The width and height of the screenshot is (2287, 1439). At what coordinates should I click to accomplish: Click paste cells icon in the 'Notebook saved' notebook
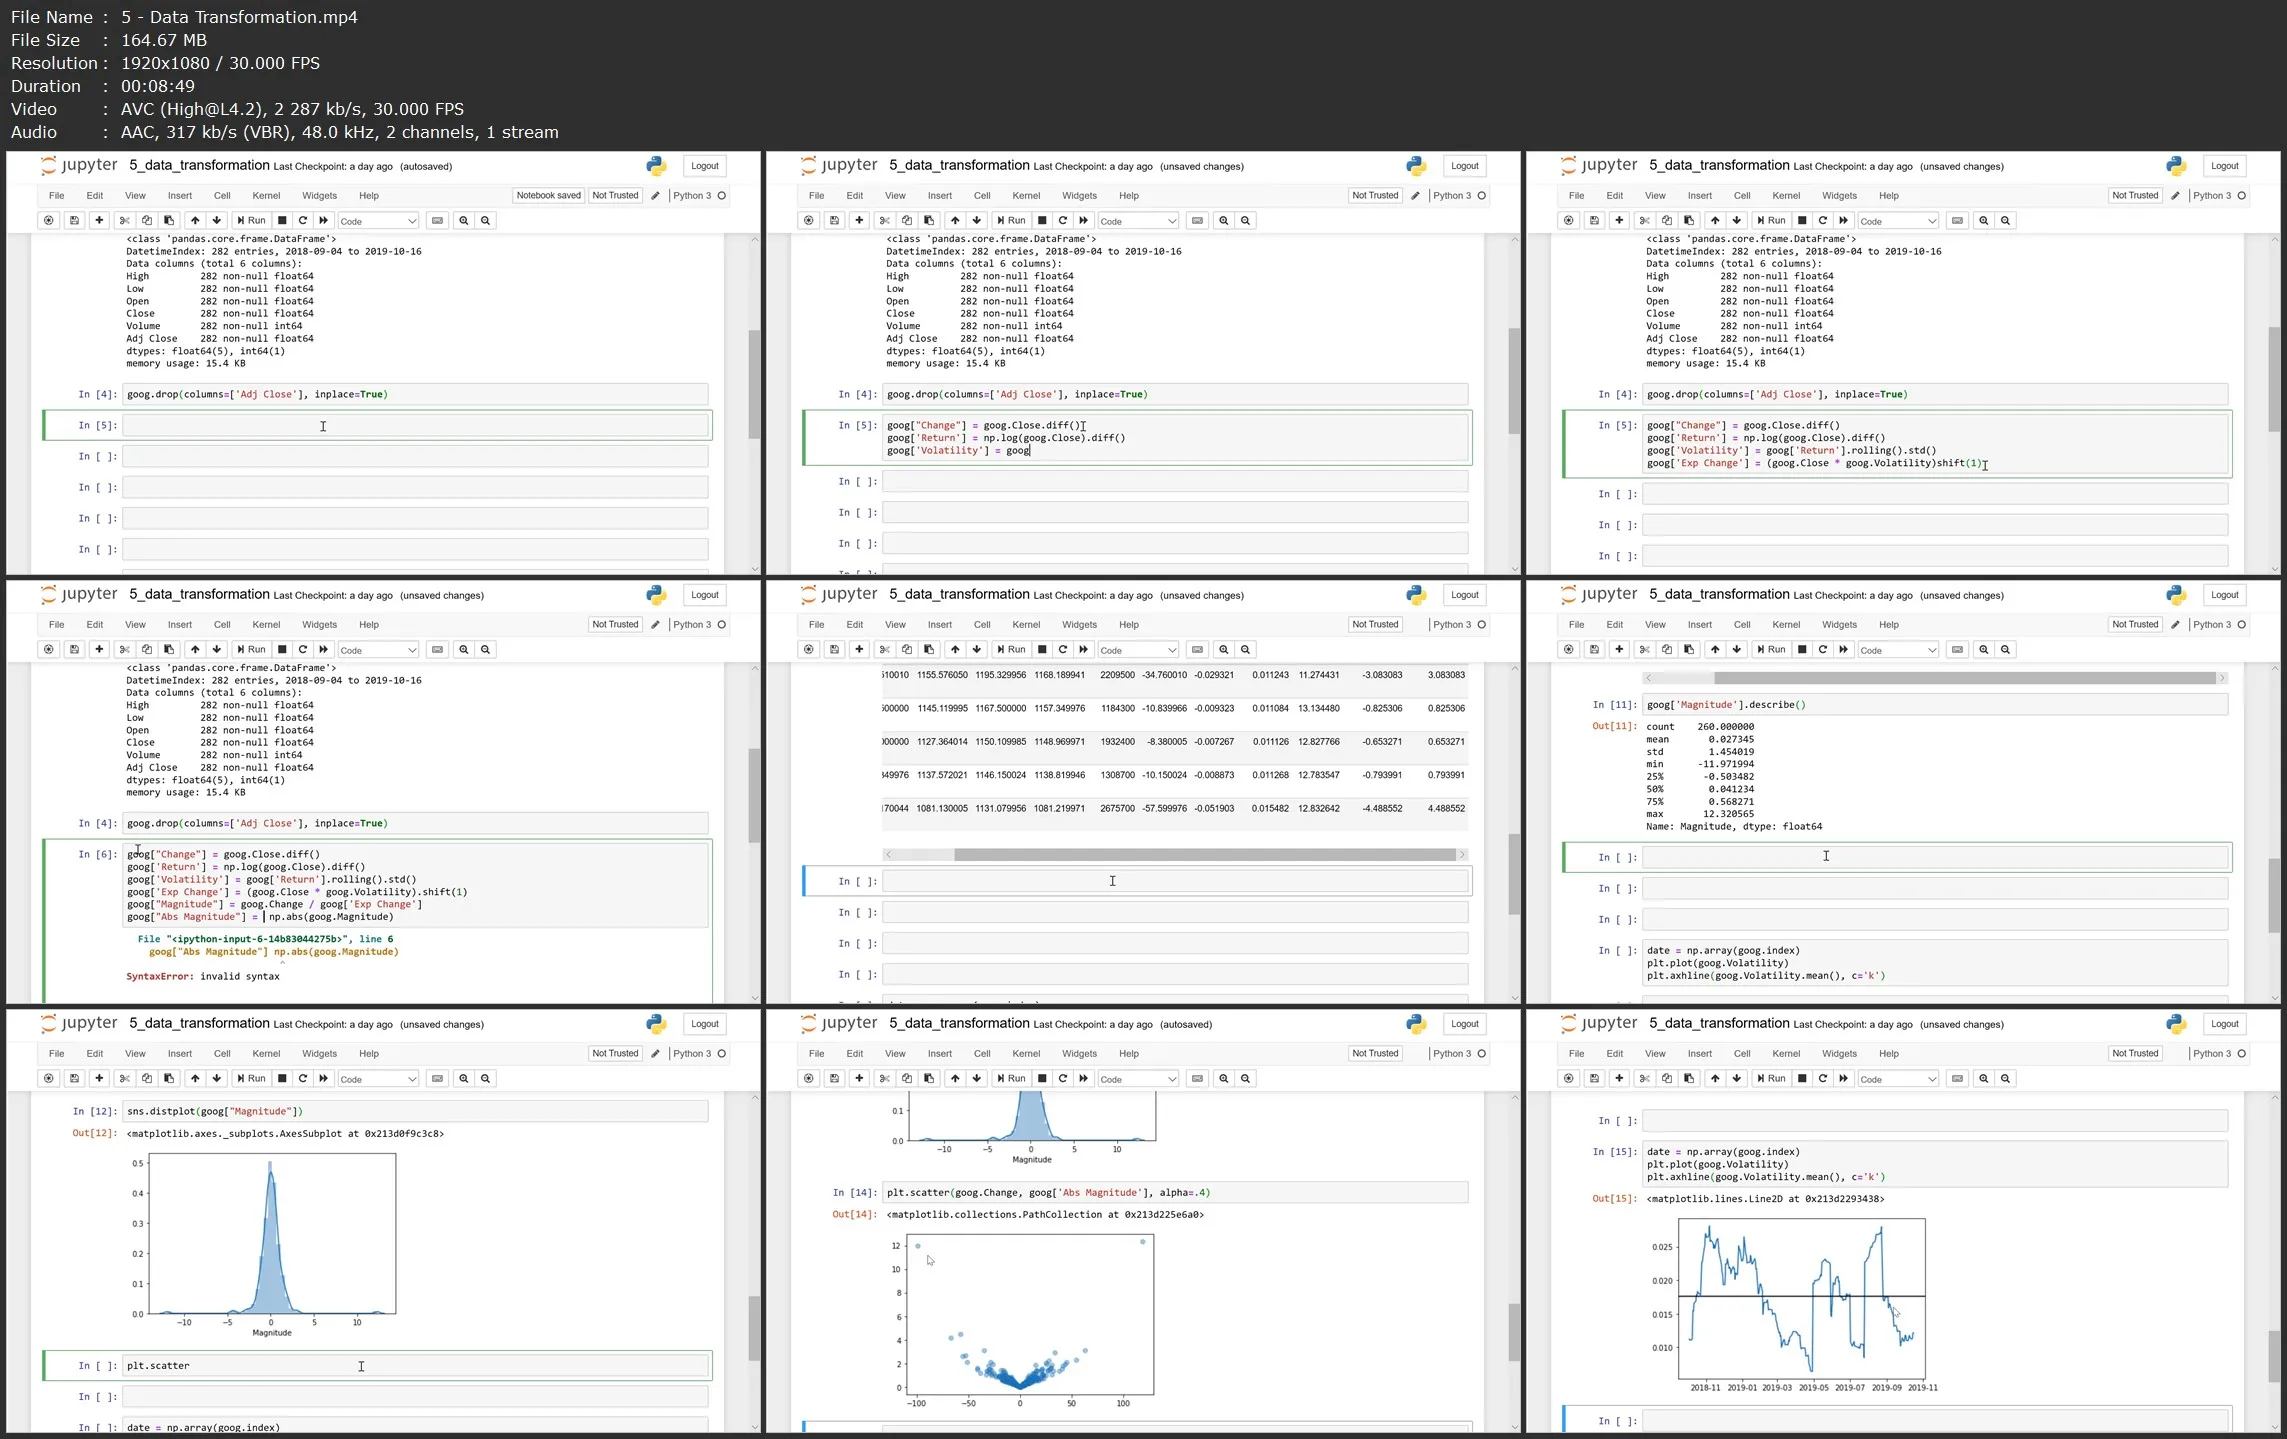(169, 221)
